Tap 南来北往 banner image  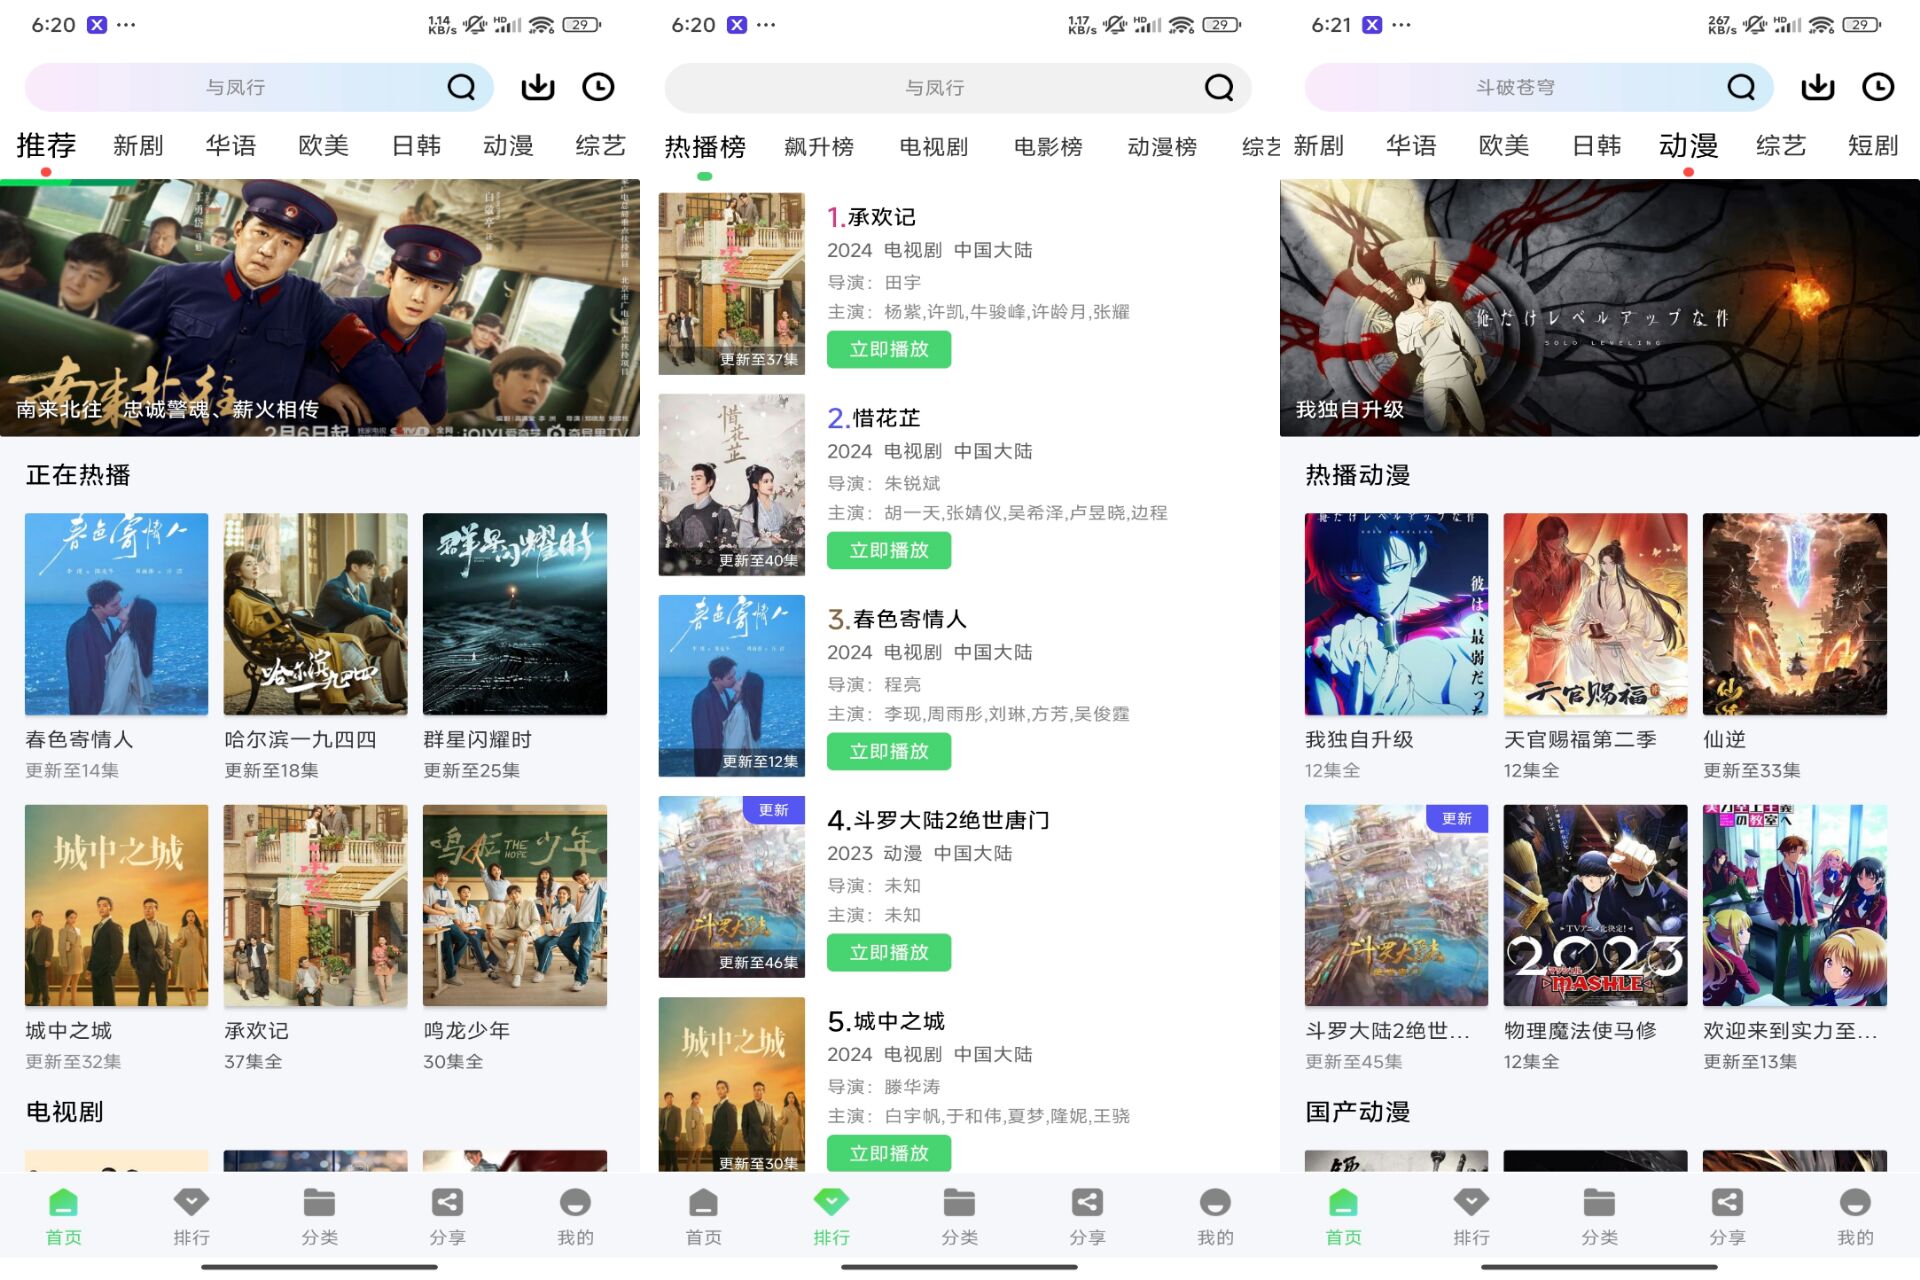tap(320, 307)
